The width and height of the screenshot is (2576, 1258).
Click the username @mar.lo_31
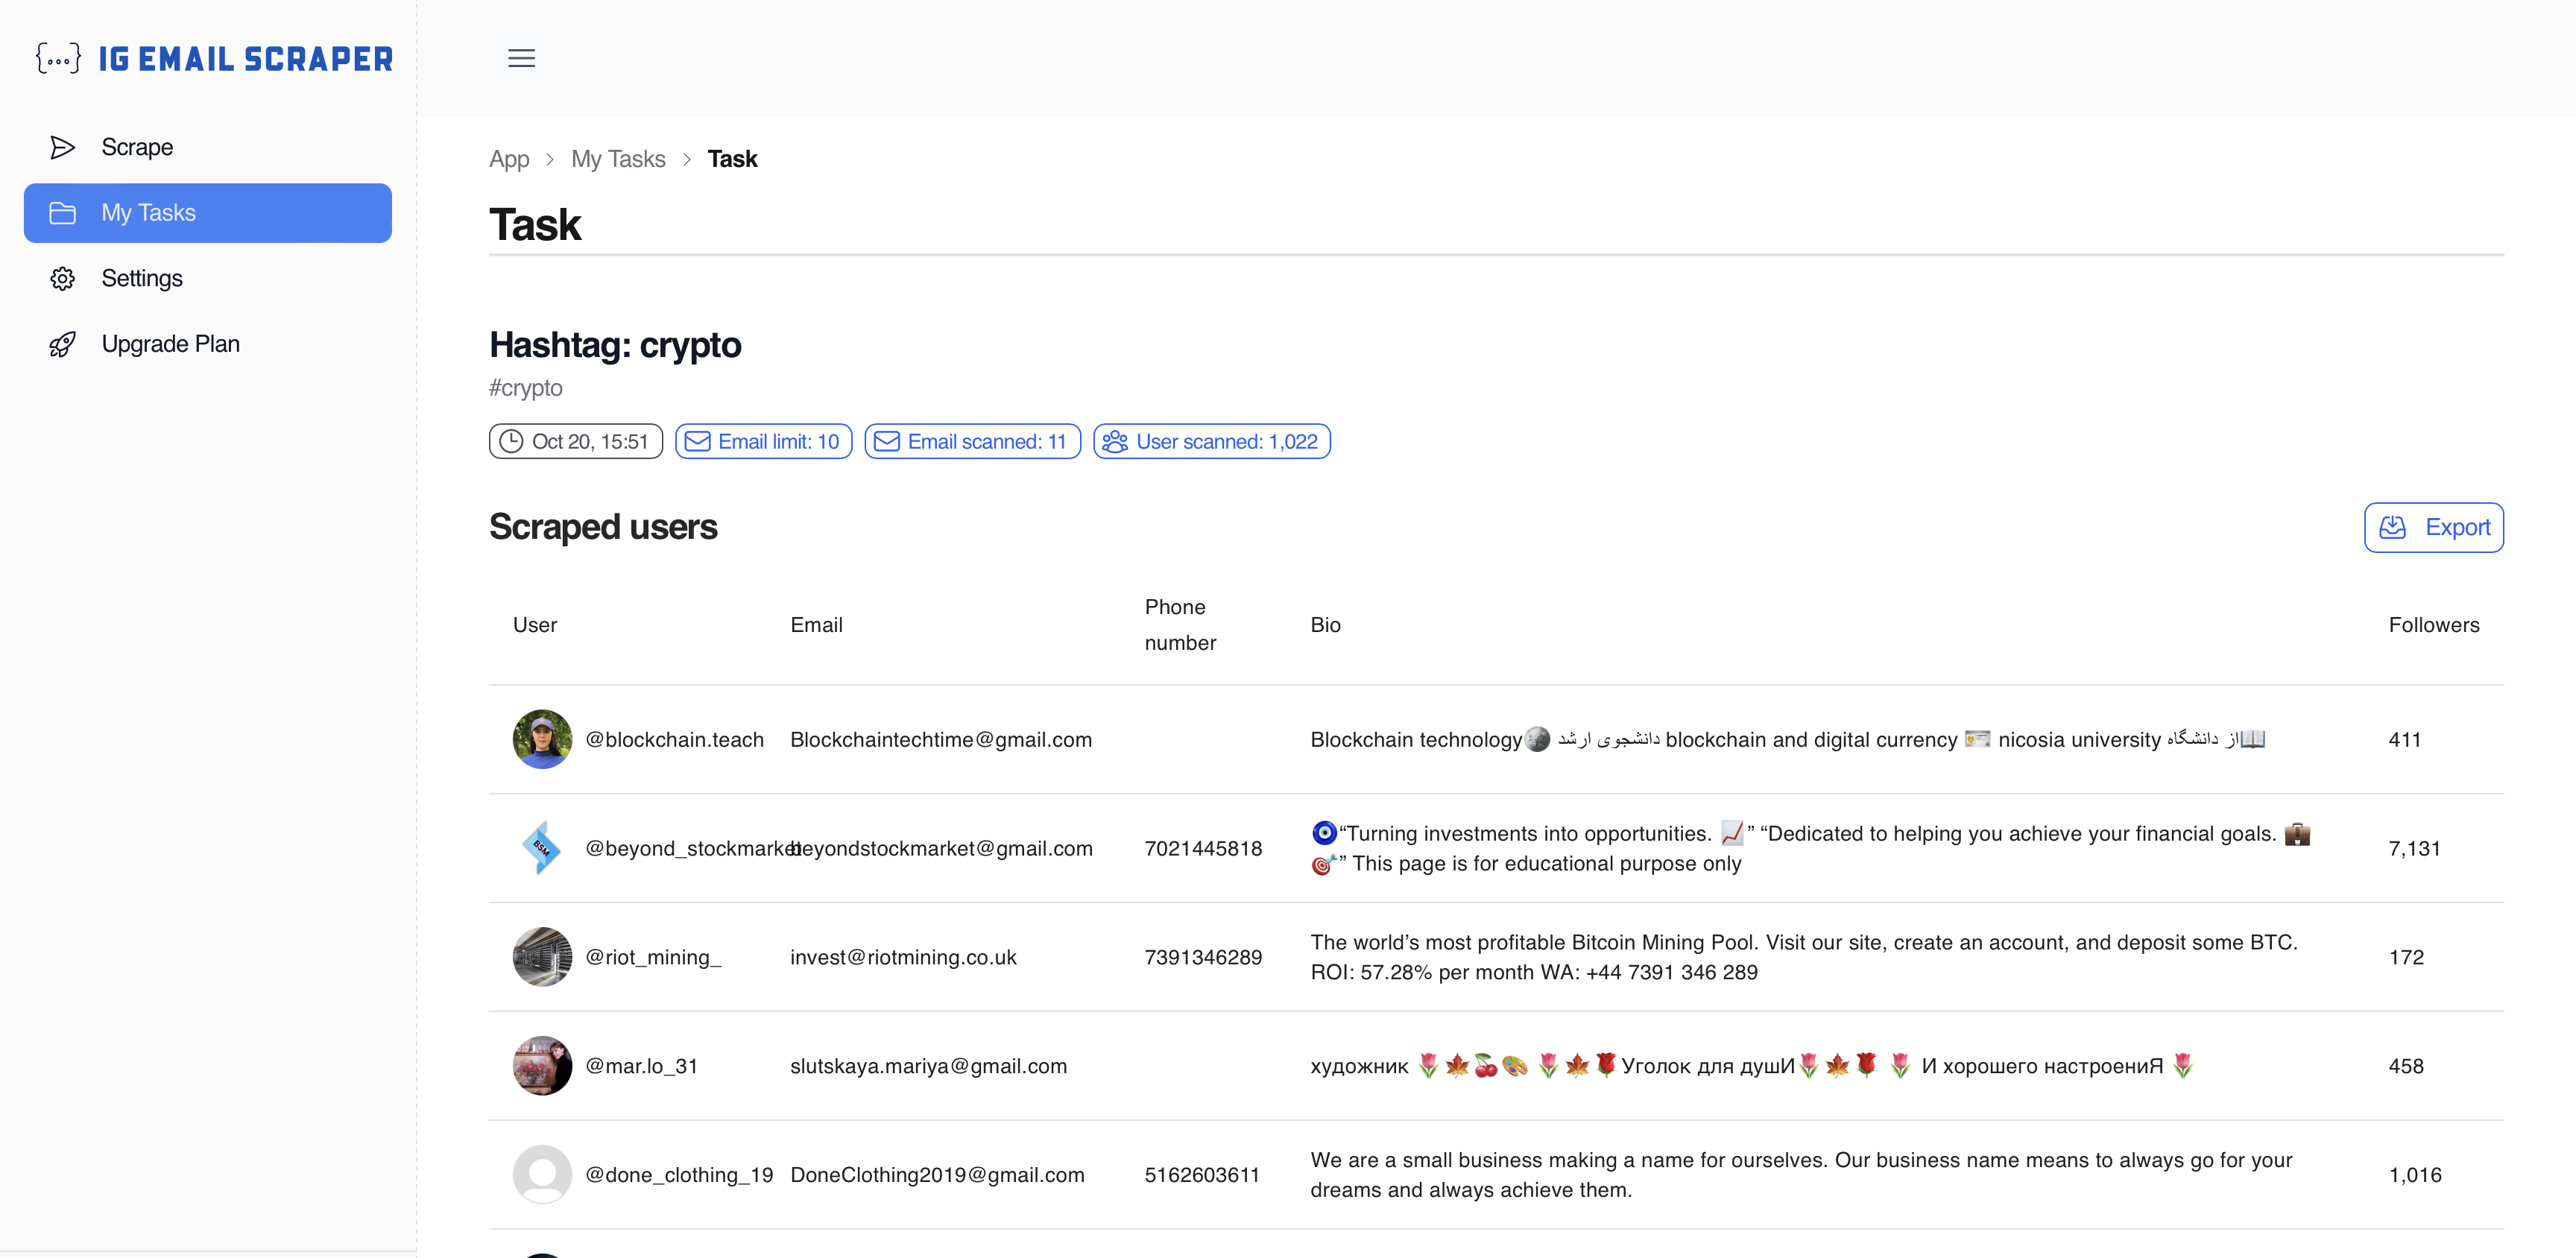641,1066
